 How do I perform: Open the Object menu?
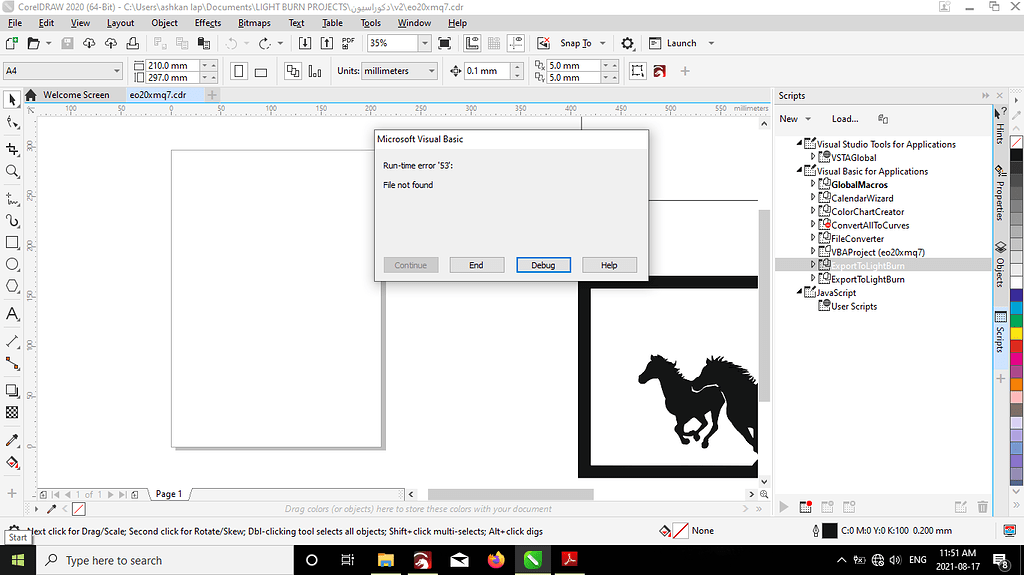(x=165, y=23)
